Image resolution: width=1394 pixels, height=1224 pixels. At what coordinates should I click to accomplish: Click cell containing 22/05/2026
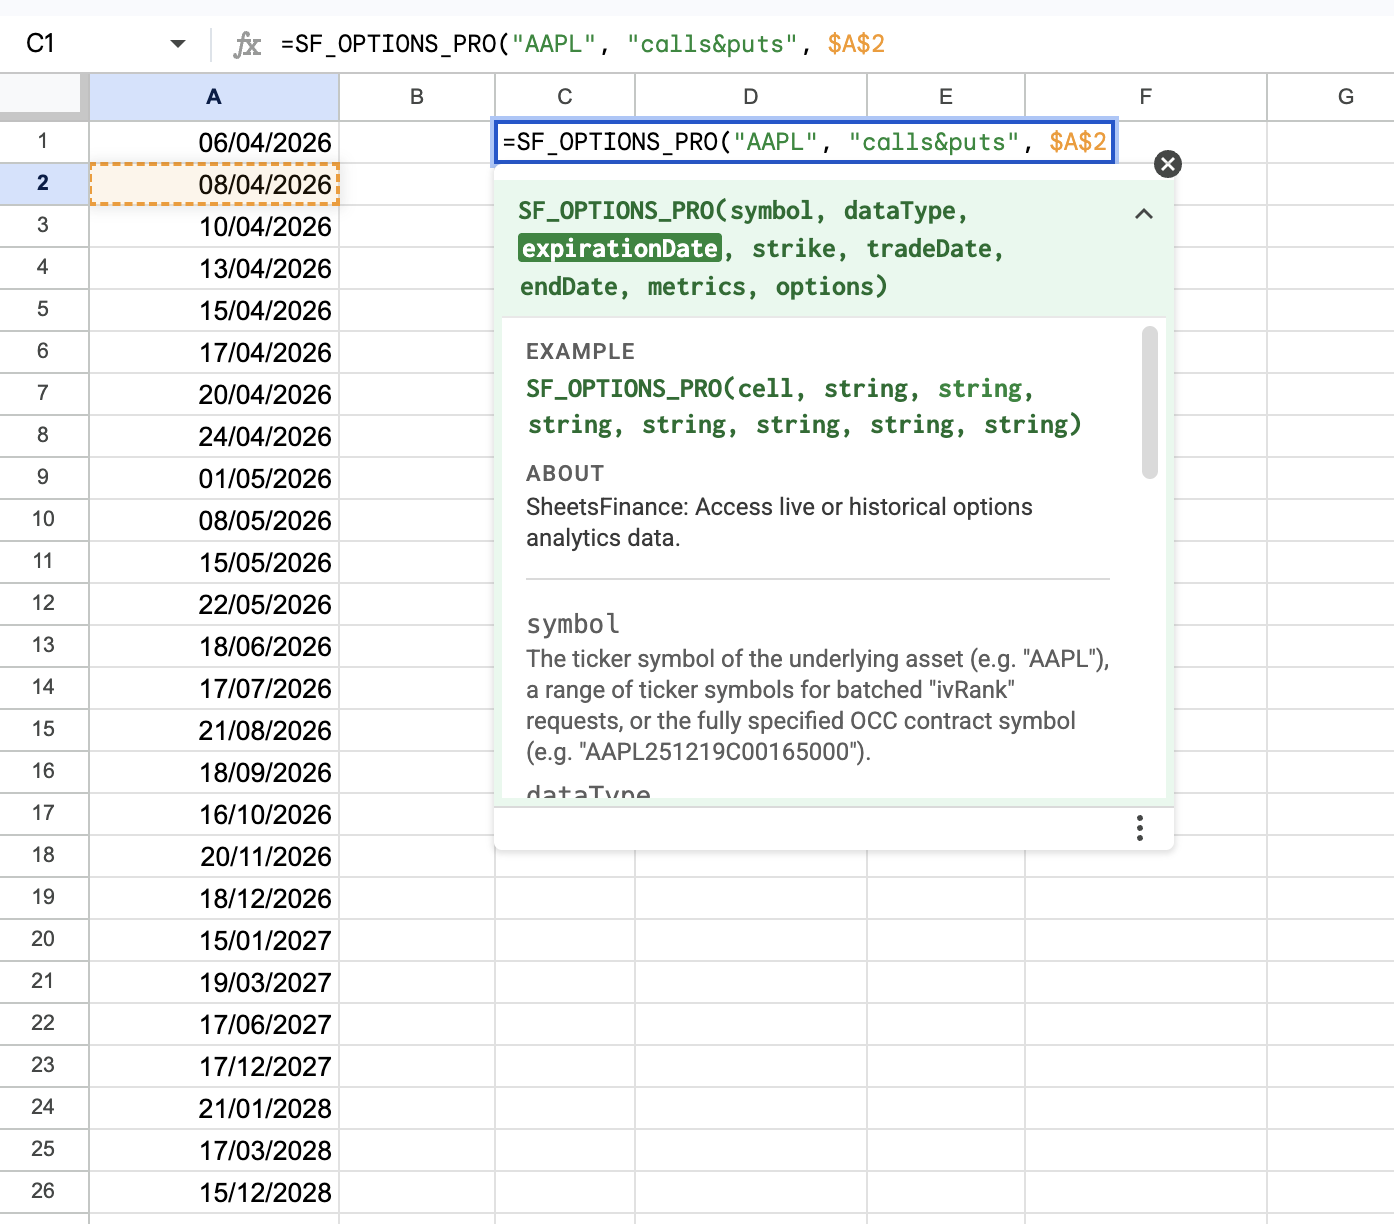214,604
